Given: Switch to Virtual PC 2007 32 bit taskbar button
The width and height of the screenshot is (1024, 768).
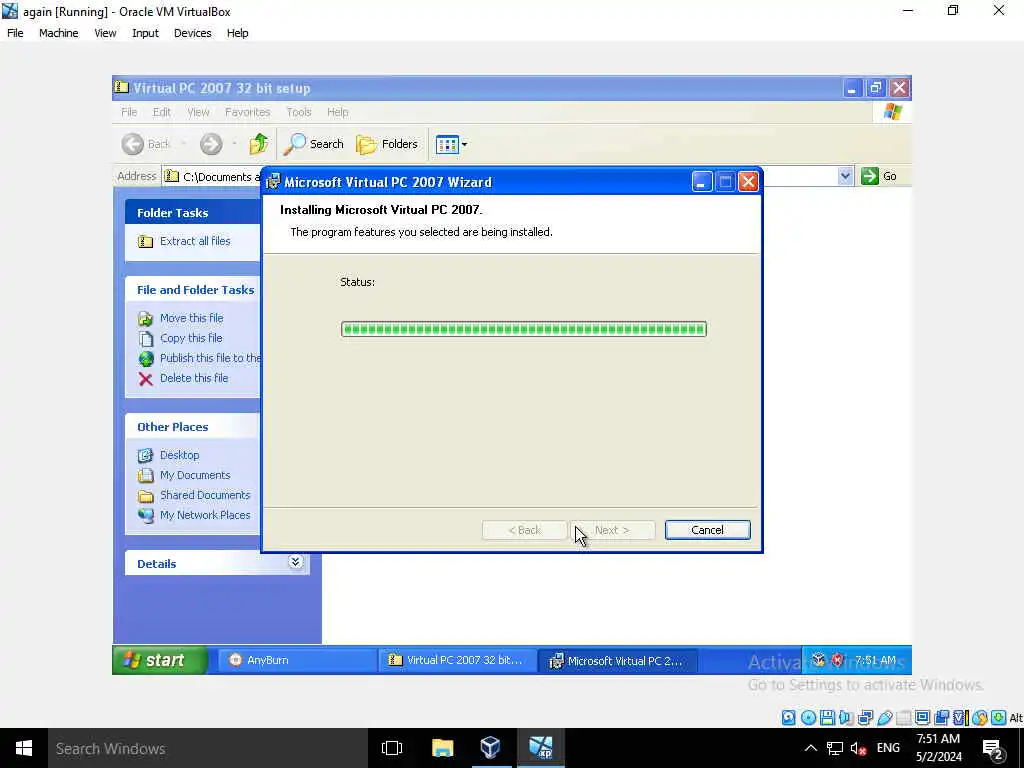Looking at the screenshot, I should [x=457, y=660].
